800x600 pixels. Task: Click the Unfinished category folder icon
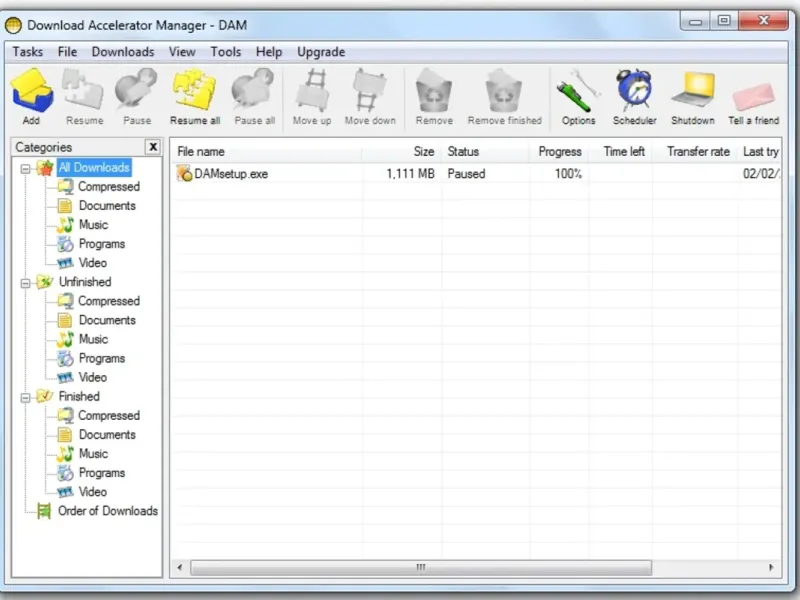45,282
